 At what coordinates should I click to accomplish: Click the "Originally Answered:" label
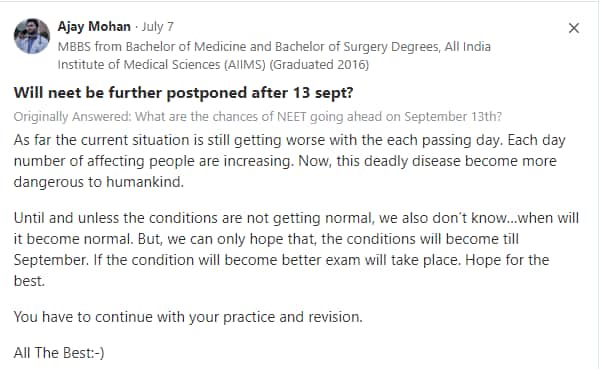pos(73,117)
